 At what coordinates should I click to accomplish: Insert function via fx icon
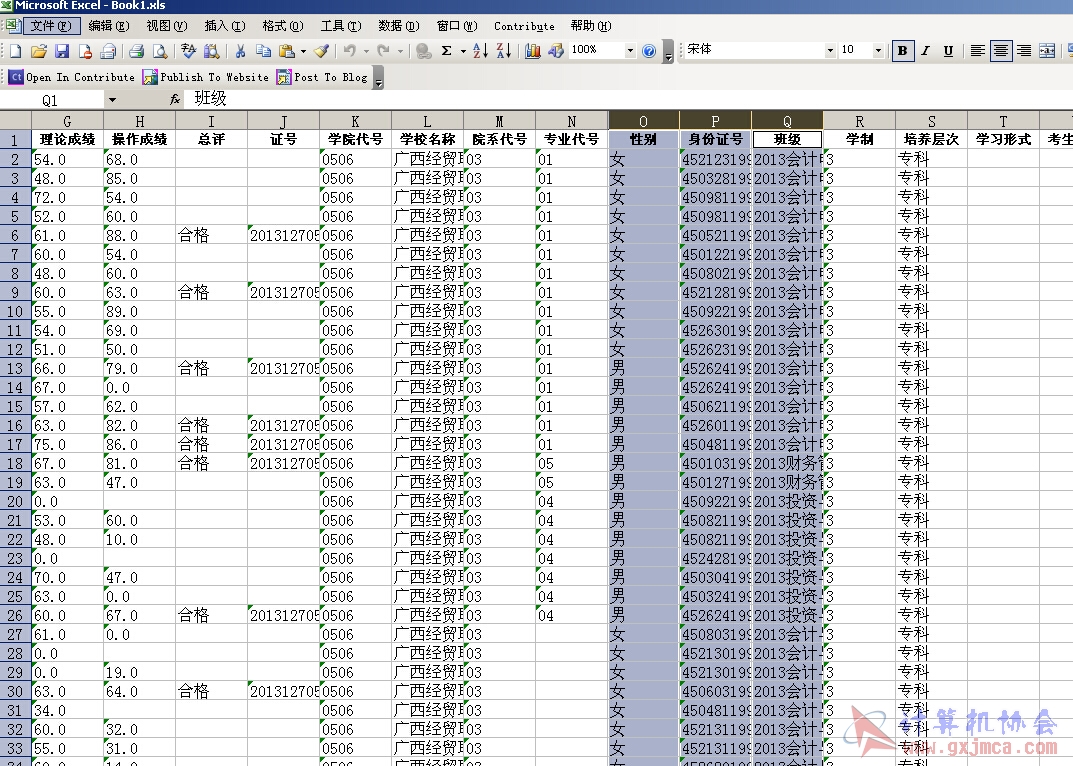174,100
